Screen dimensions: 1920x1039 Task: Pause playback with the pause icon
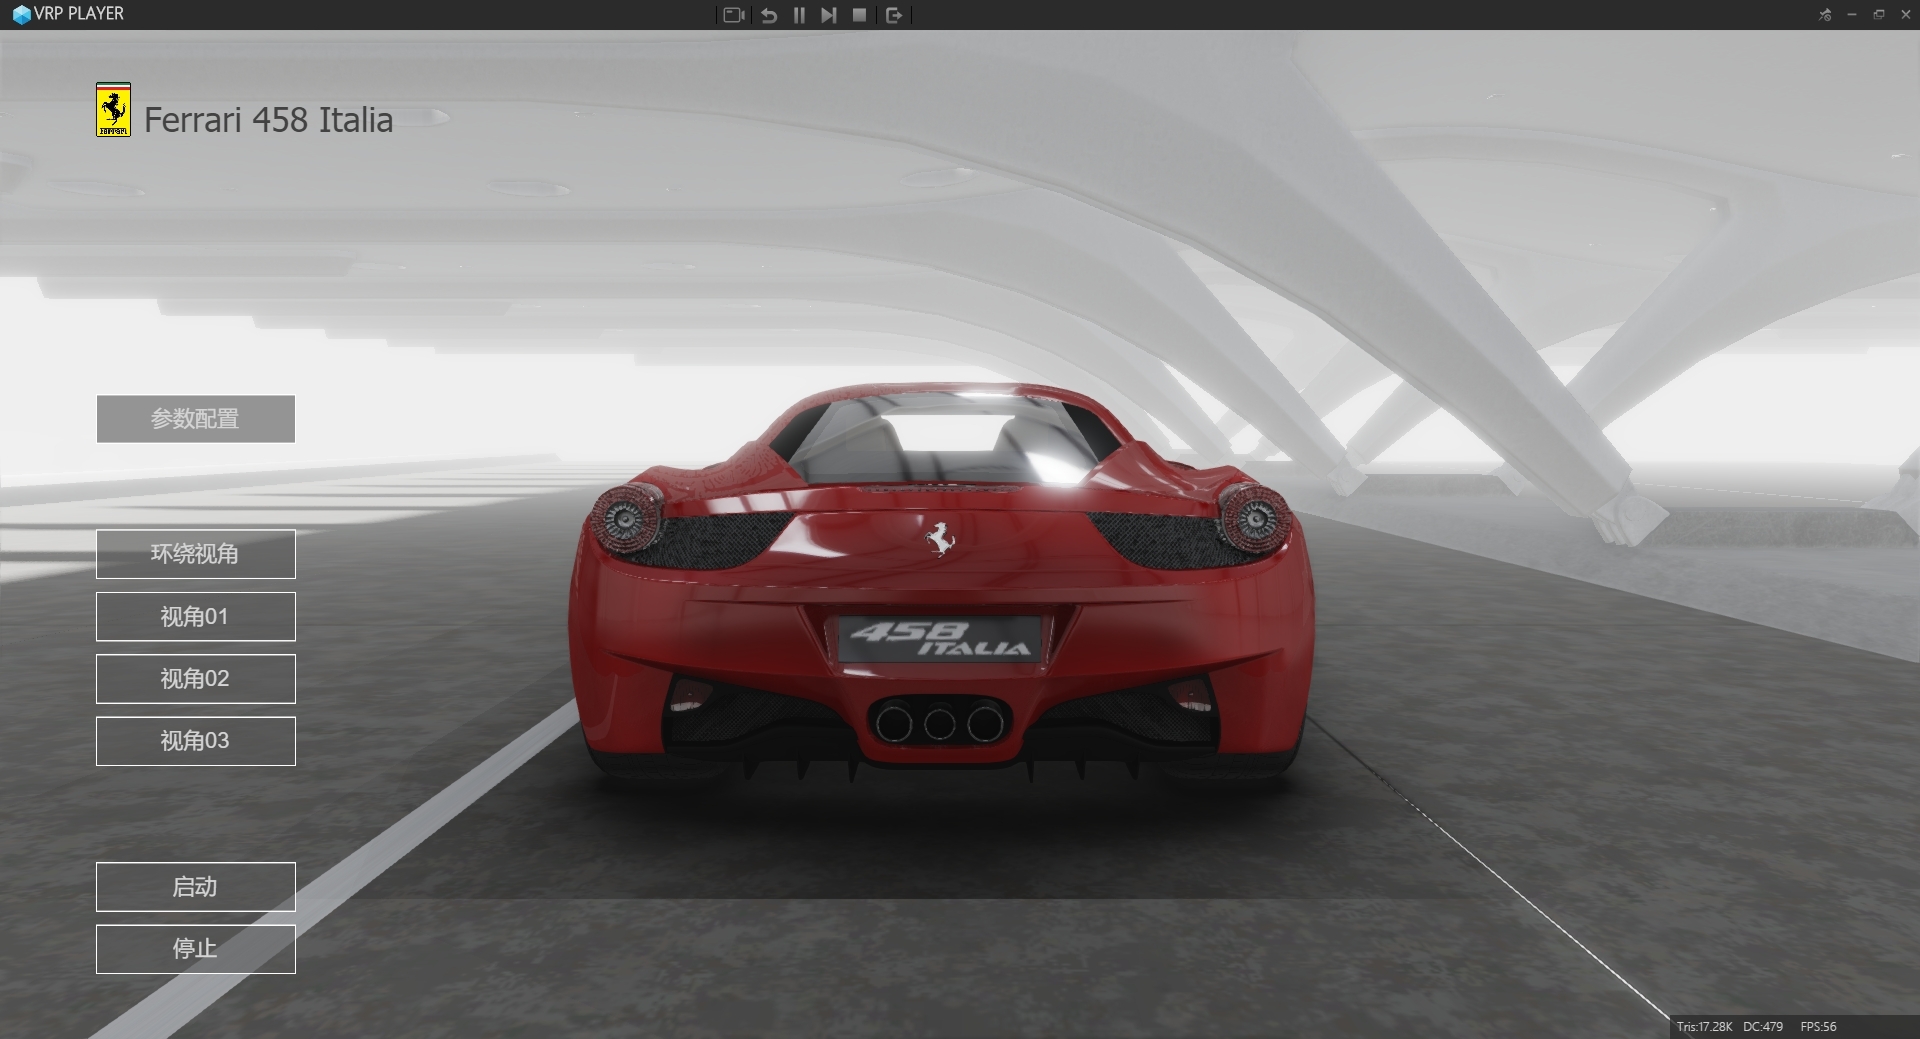tap(799, 15)
